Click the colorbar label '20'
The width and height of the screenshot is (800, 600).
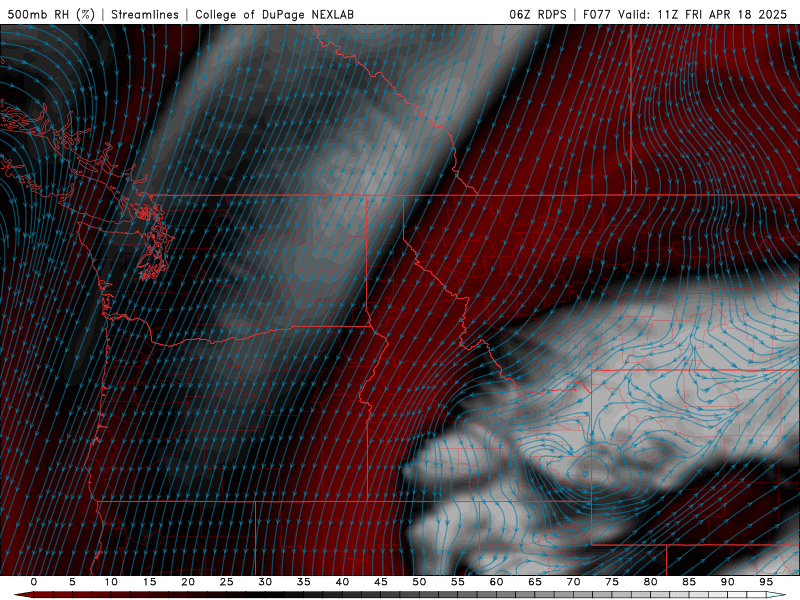pyautogui.click(x=188, y=582)
